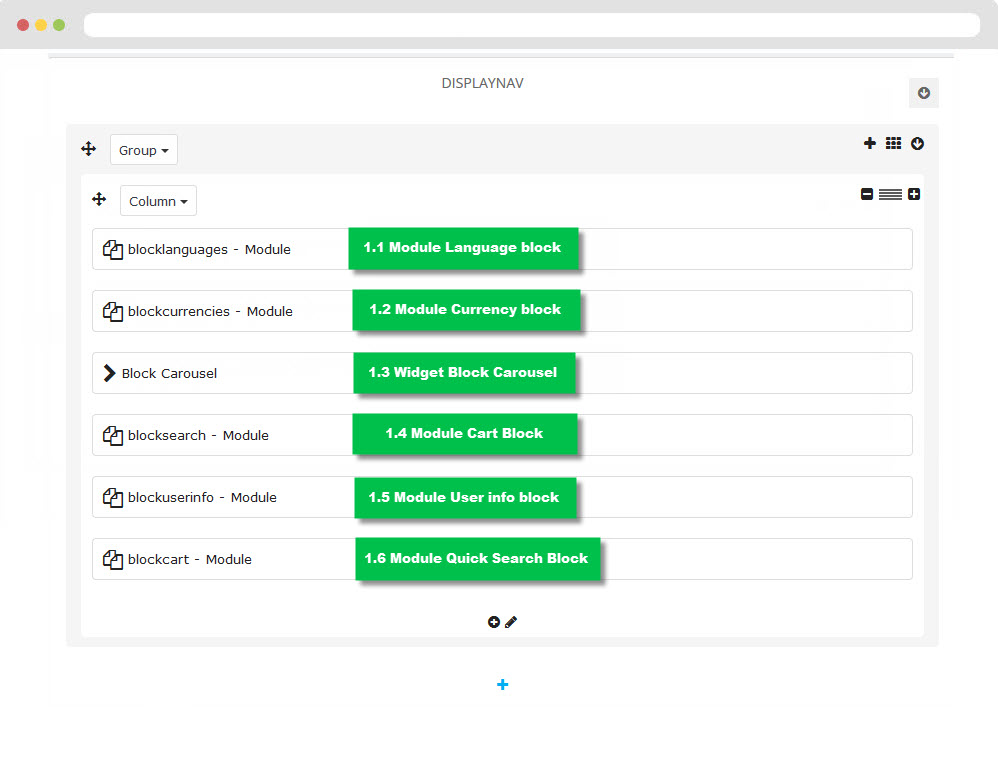Image resolution: width=998 pixels, height=762 pixels.
Task: Click the grid layout icon in the Group header
Action: click(x=893, y=143)
